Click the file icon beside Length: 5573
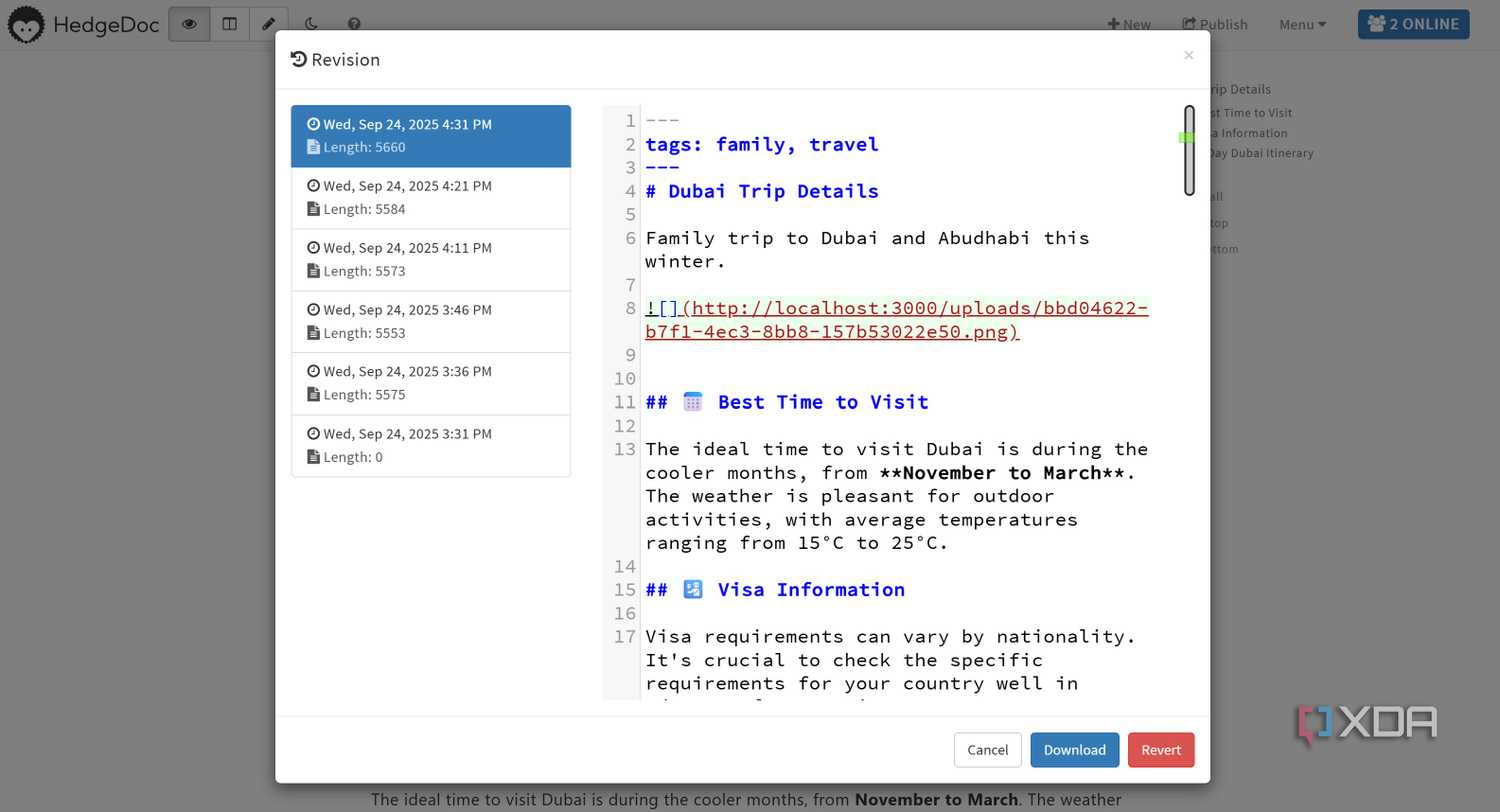Image resolution: width=1500 pixels, height=812 pixels. [x=313, y=271]
